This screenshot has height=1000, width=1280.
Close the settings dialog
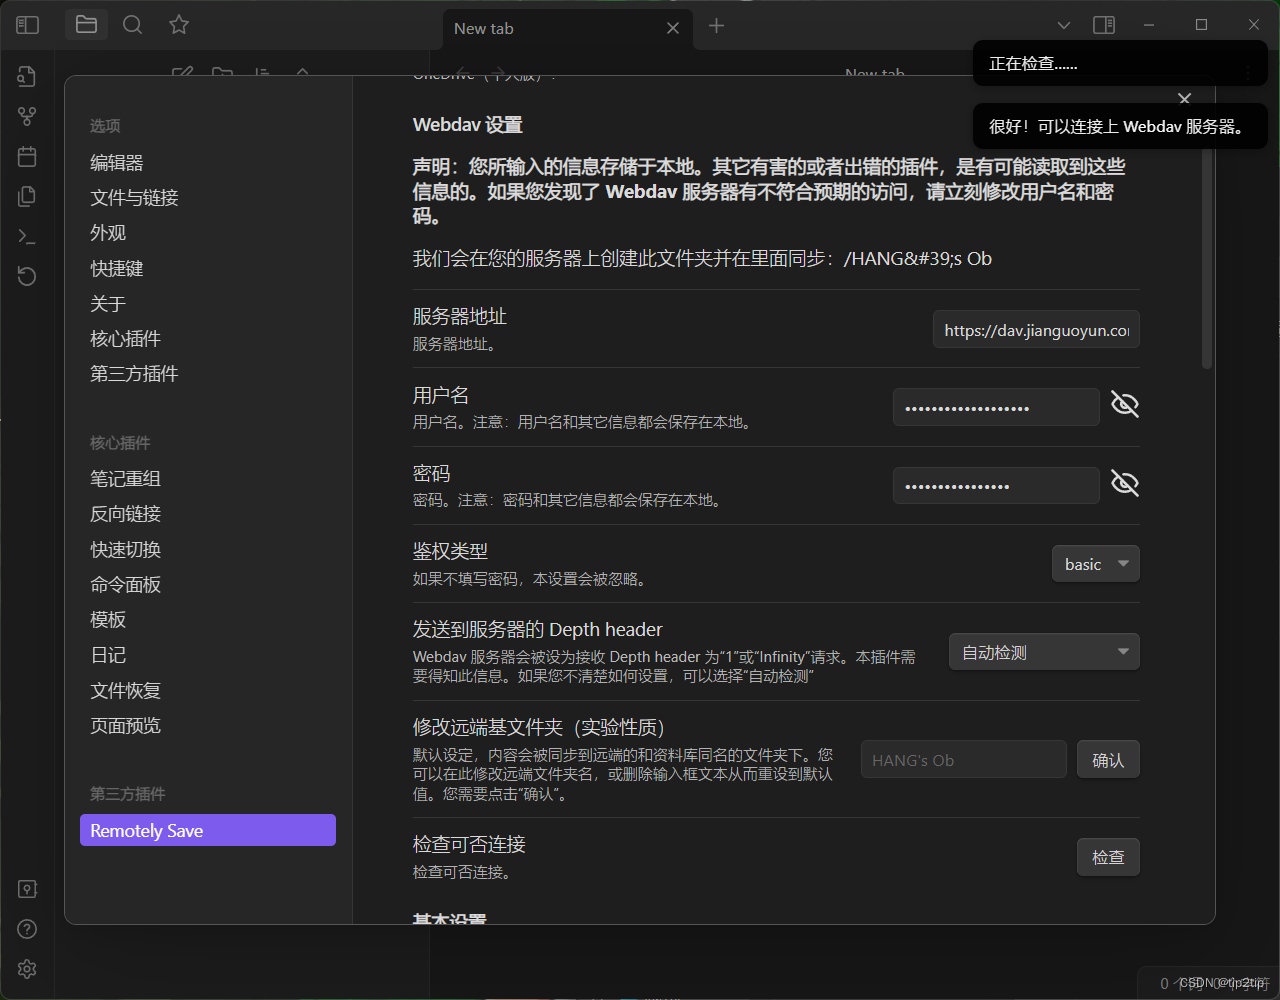pyautogui.click(x=1185, y=98)
